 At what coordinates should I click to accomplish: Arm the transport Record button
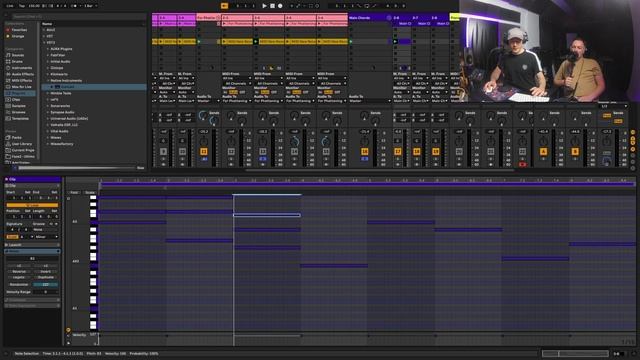[x=280, y=6]
